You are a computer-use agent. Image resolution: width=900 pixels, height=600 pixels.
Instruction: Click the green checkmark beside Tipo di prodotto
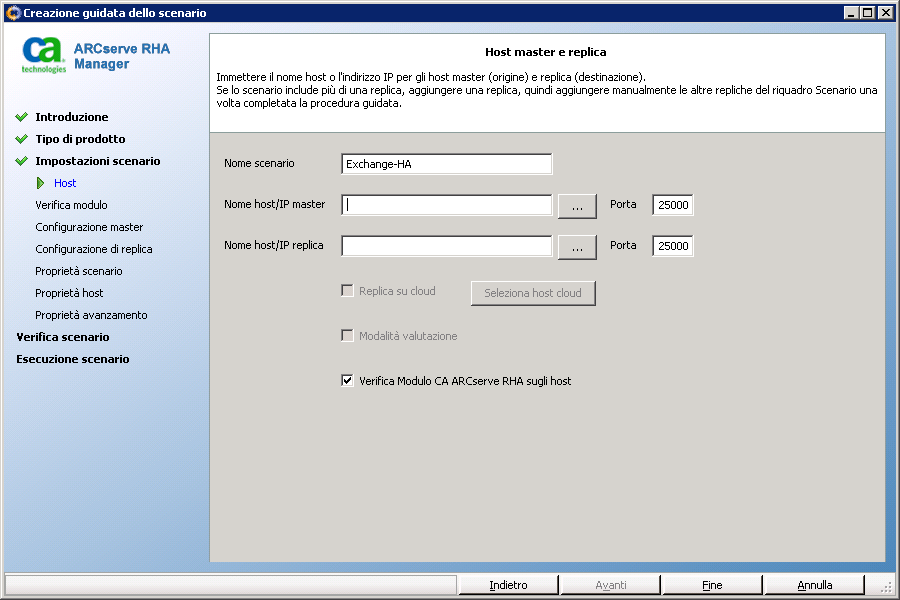(x=22, y=139)
